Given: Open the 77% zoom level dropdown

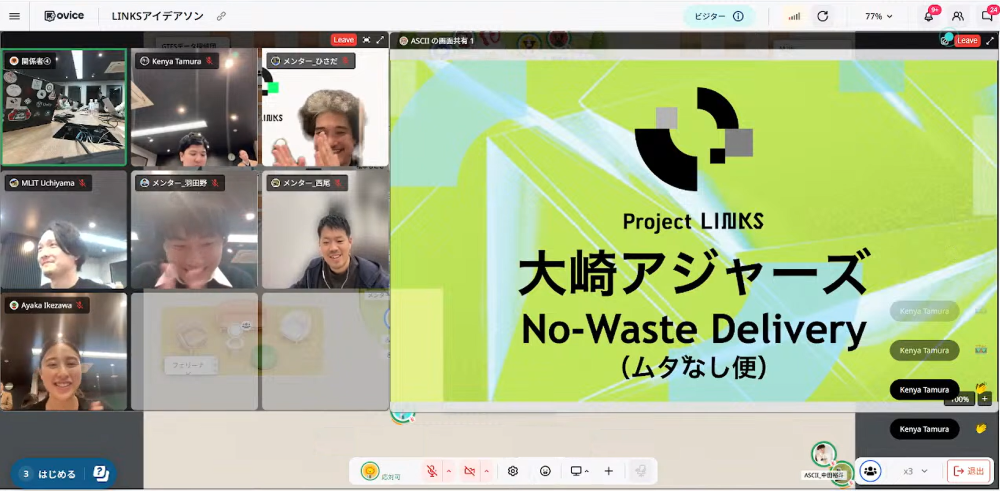Looking at the screenshot, I should point(878,17).
